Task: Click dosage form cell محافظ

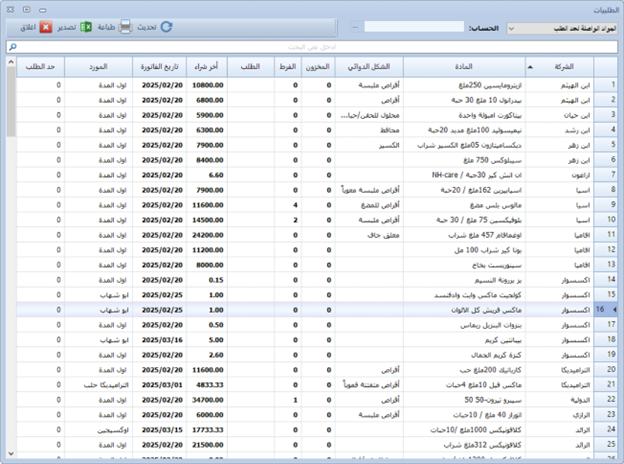Action: tap(369, 130)
